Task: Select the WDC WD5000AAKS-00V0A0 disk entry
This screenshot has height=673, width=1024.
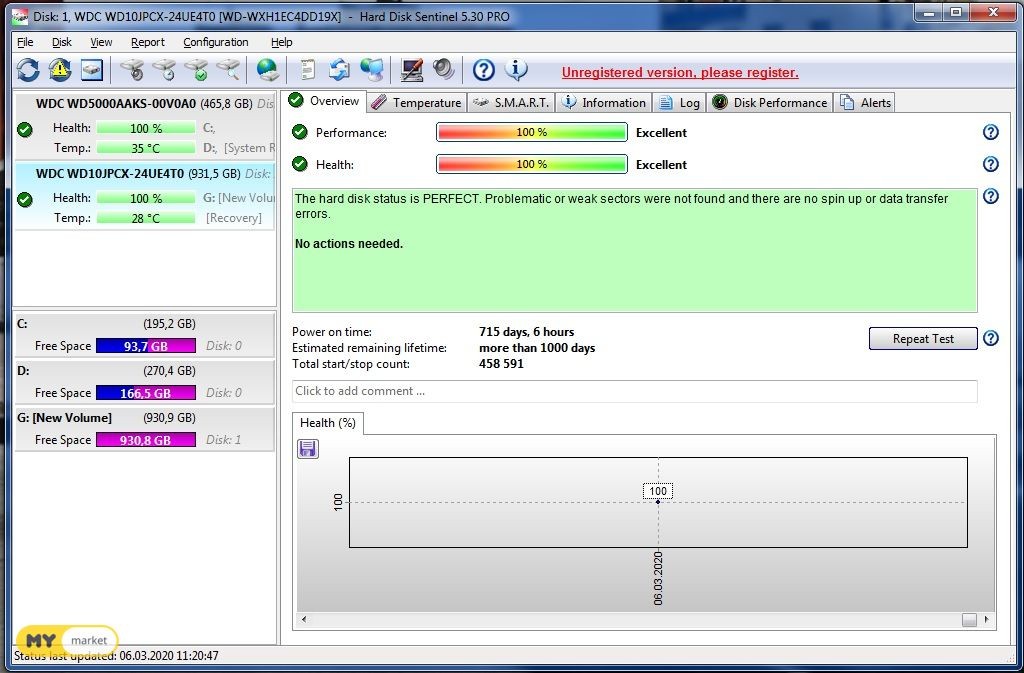Action: tap(145, 127)
